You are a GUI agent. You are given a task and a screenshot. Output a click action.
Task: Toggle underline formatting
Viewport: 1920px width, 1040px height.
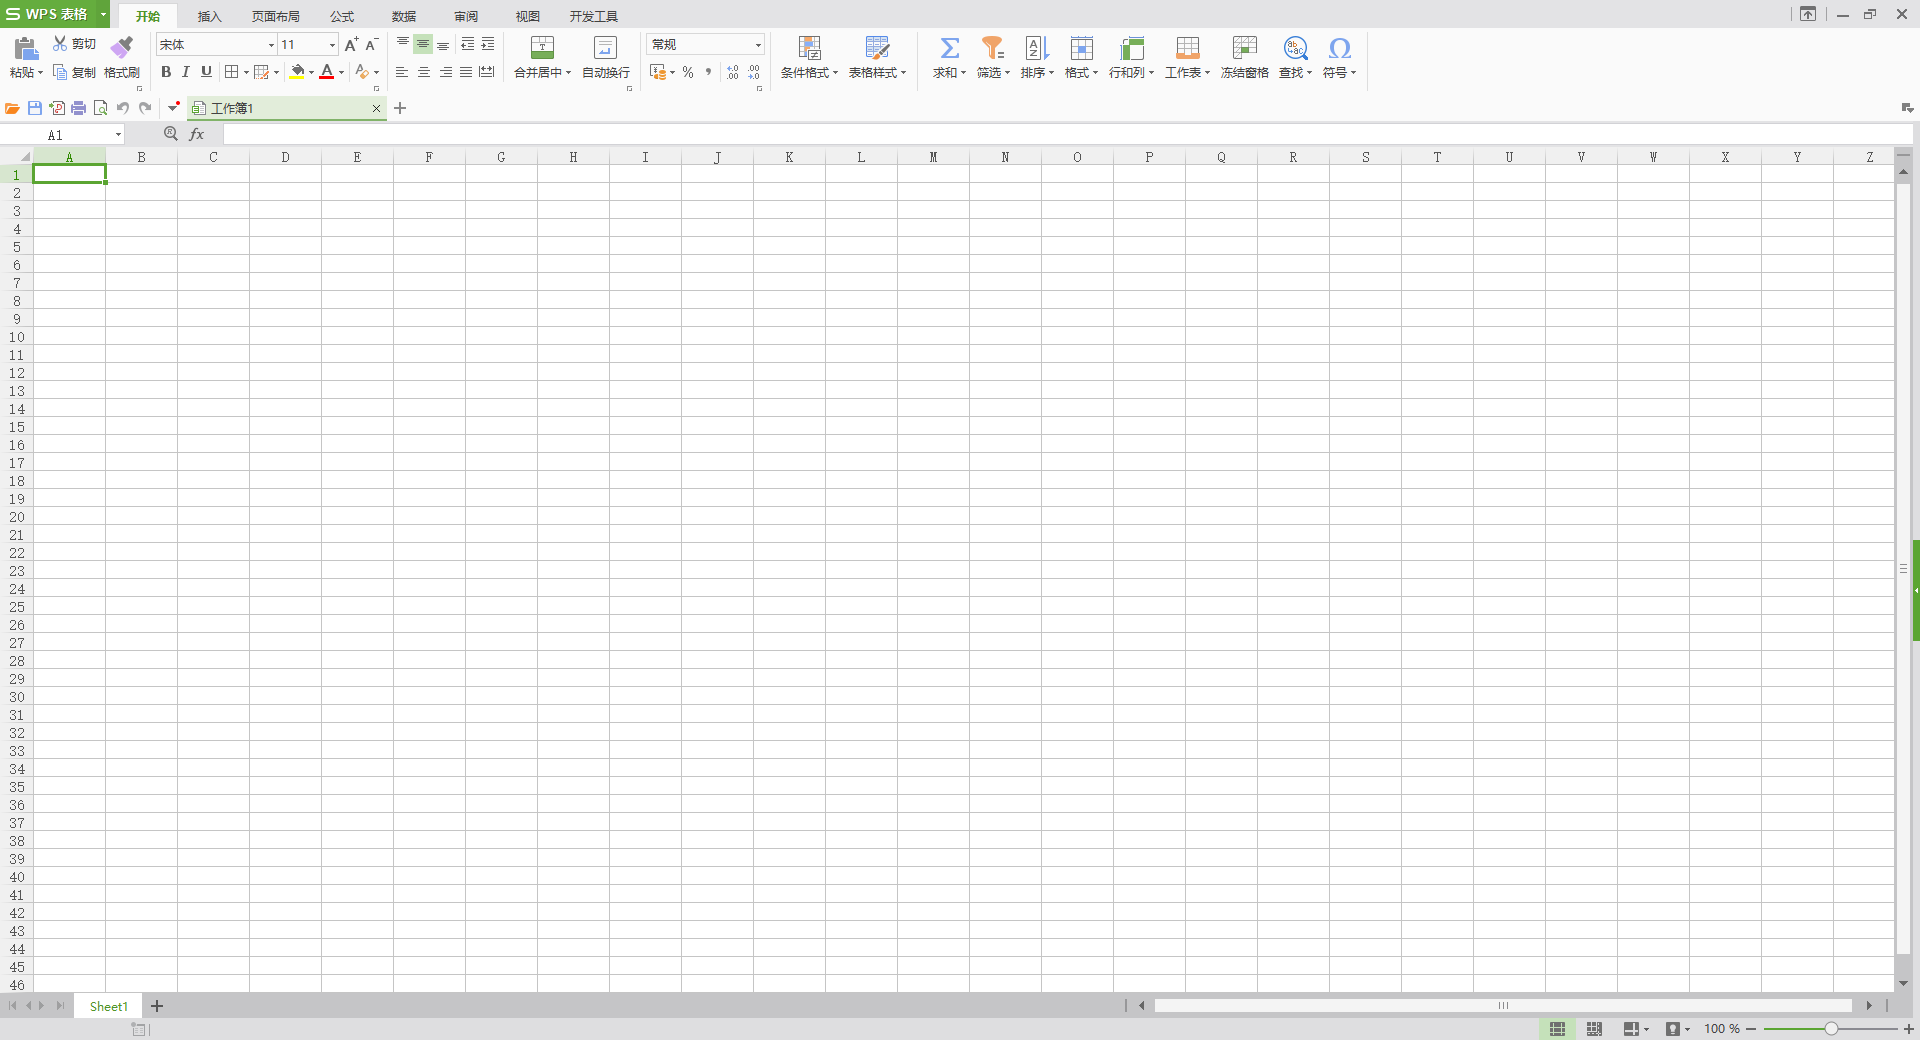pos(206,72)
